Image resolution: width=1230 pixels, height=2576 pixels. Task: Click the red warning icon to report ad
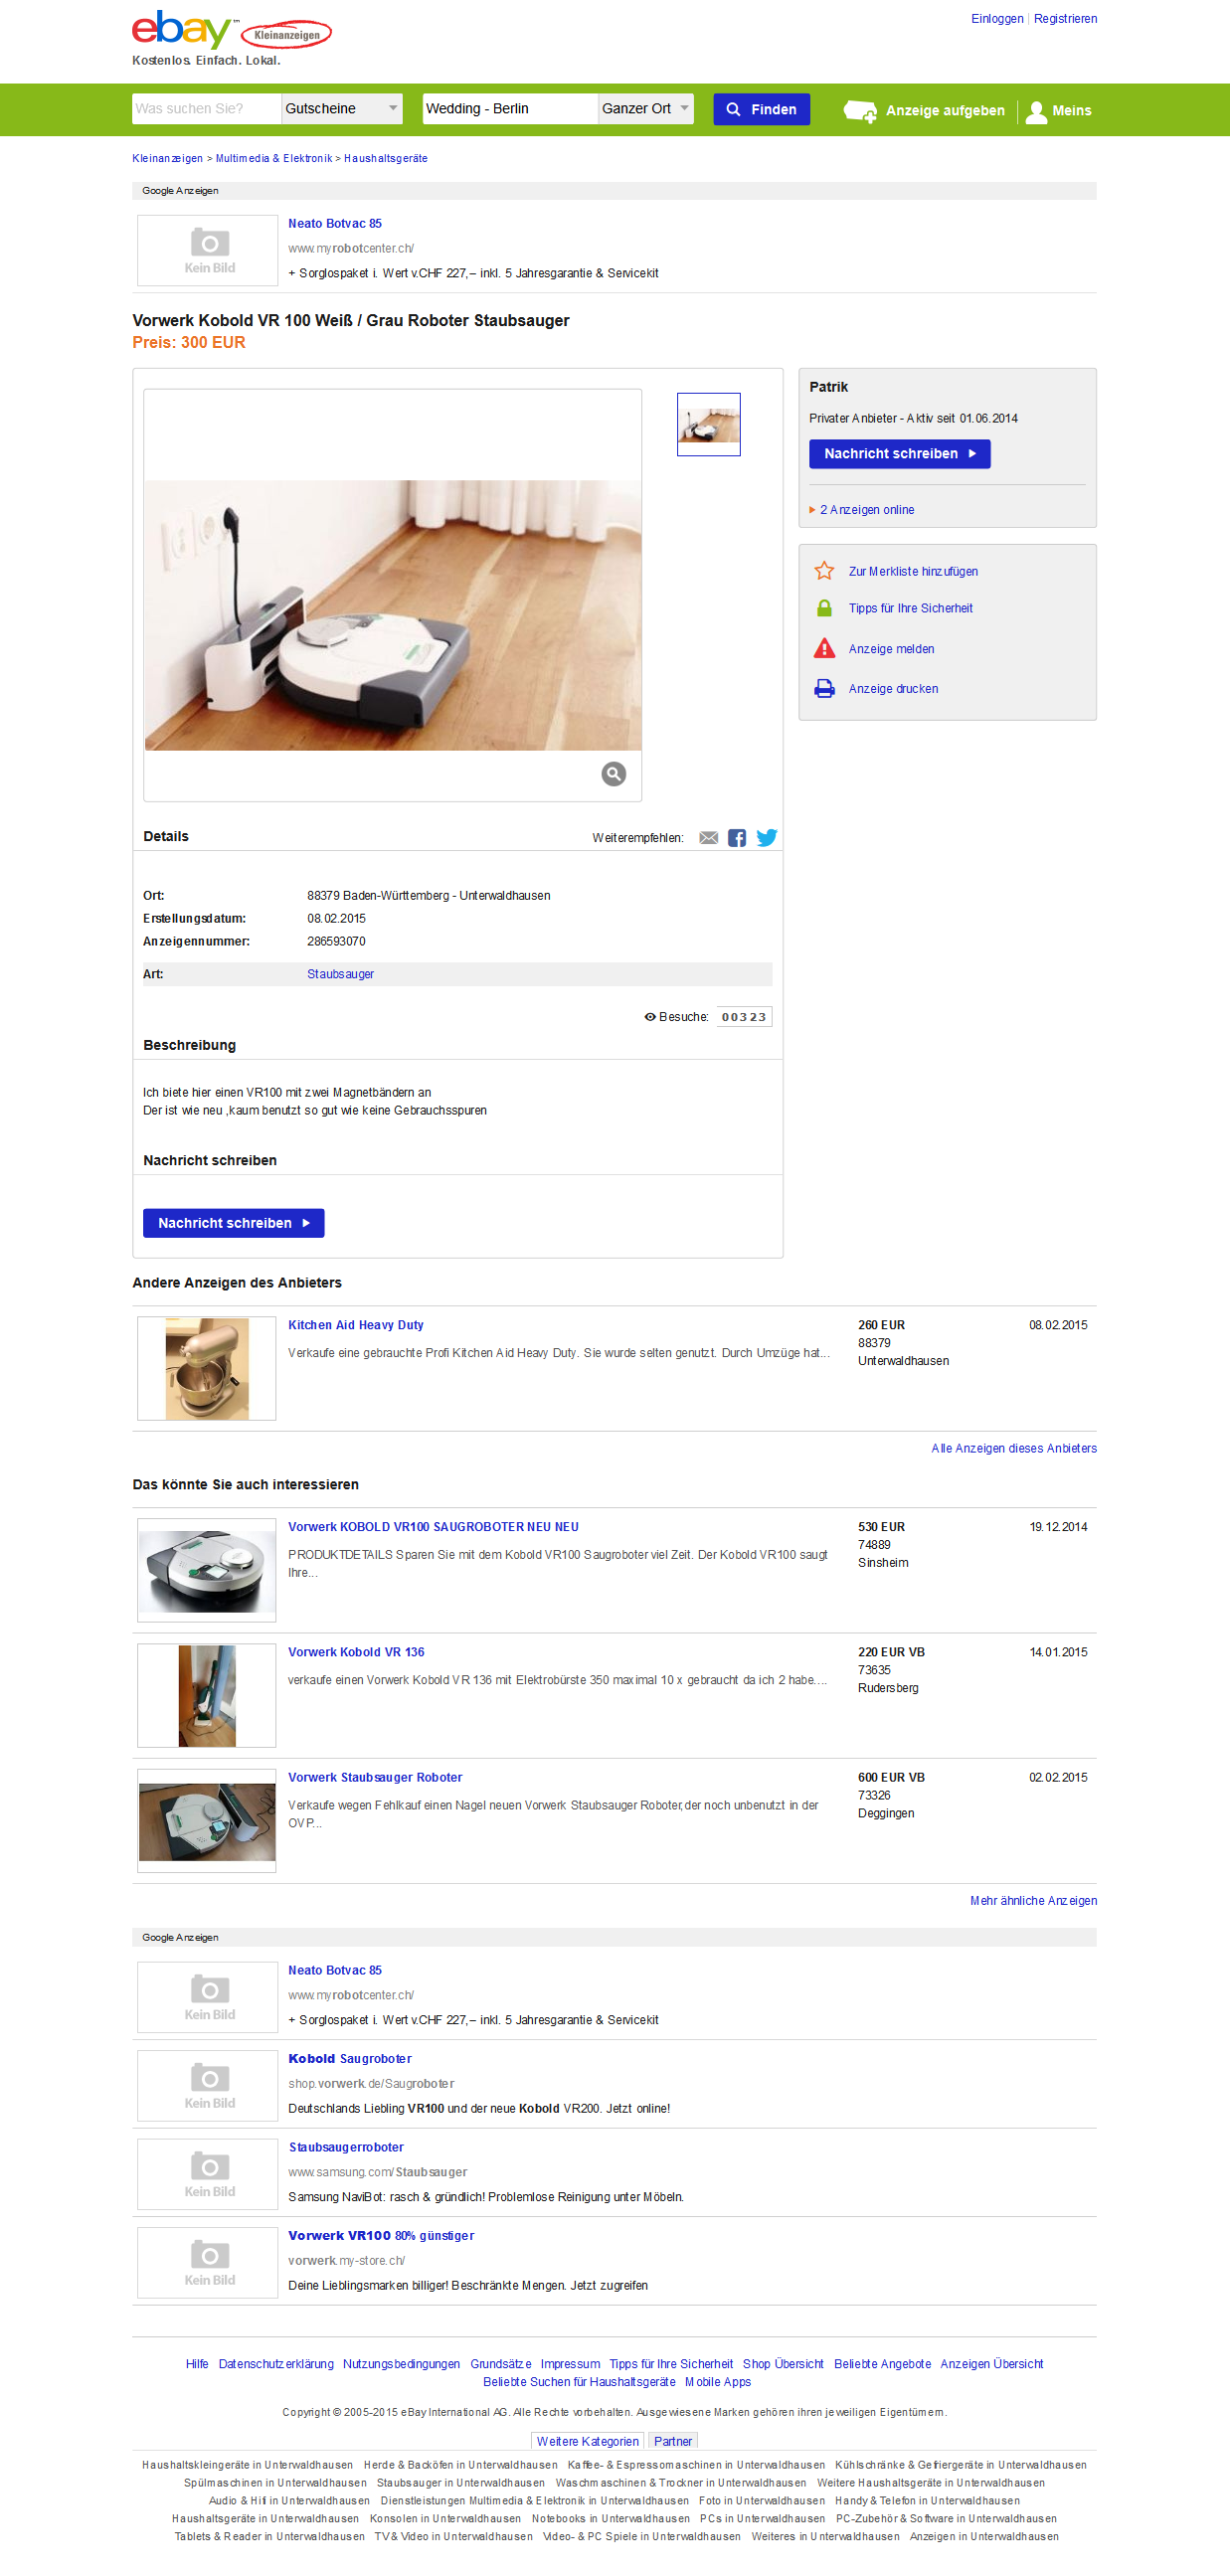click(824, 649)
